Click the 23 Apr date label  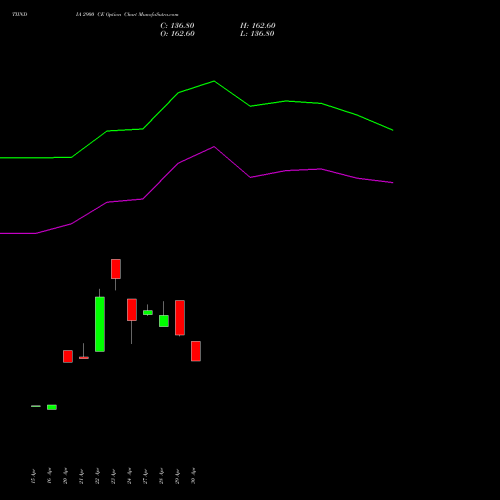tap(113, 476)
